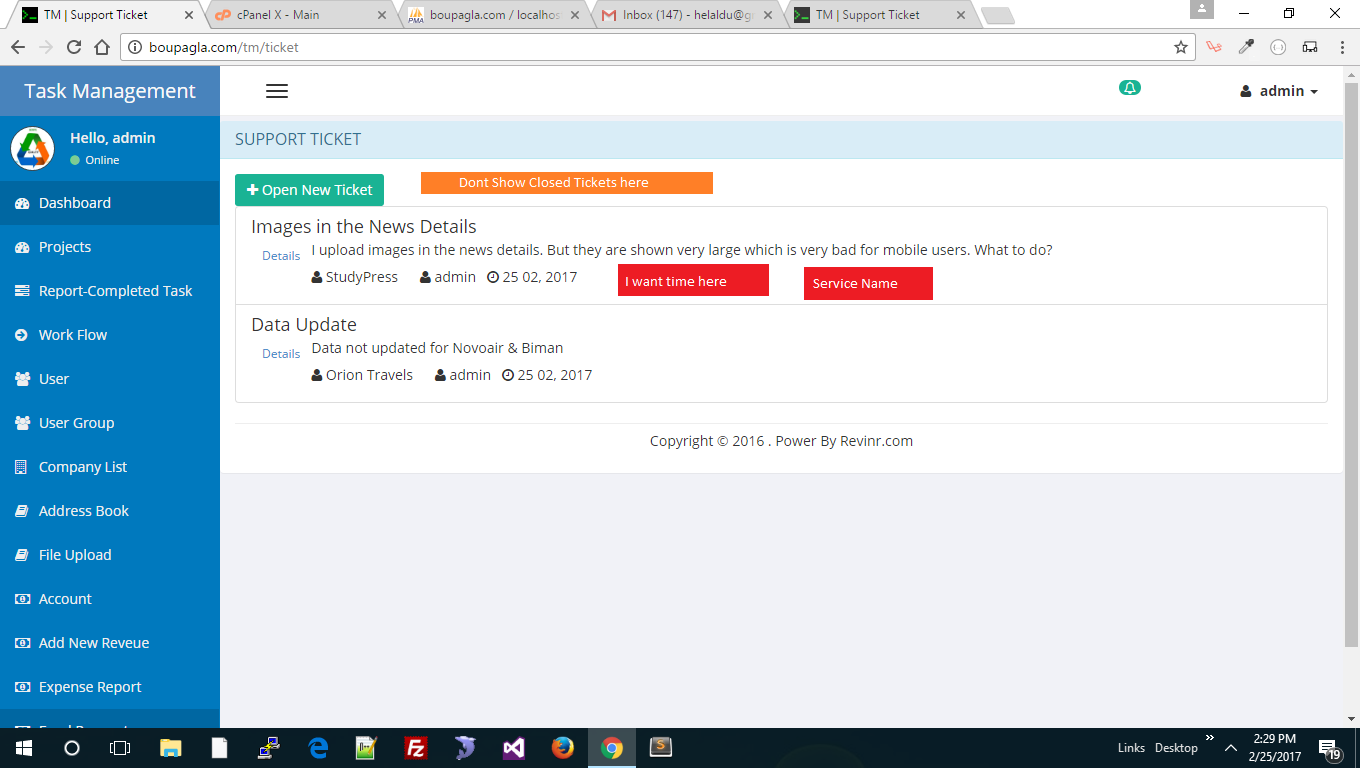Image resolution: width=1360 pixels, height=768 pixels.
Task: Click the Address Book icon
Action: pyautogui.click(x=22, y=511)
